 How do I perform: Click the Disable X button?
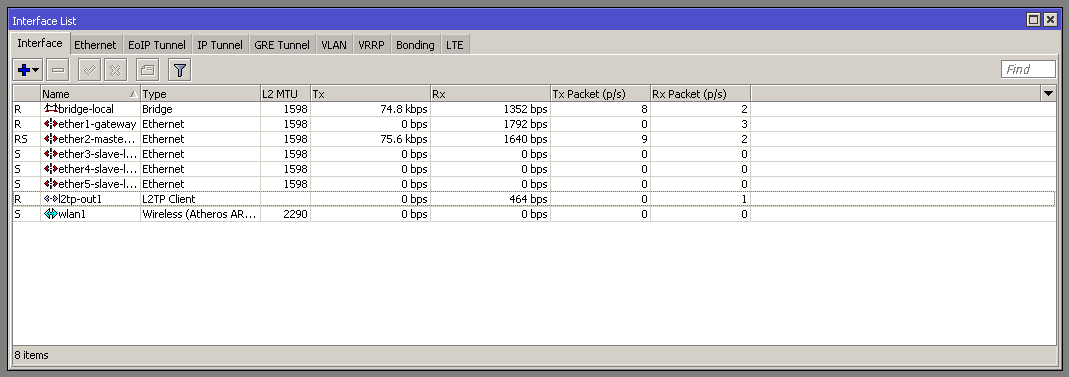tap(115, 70)
